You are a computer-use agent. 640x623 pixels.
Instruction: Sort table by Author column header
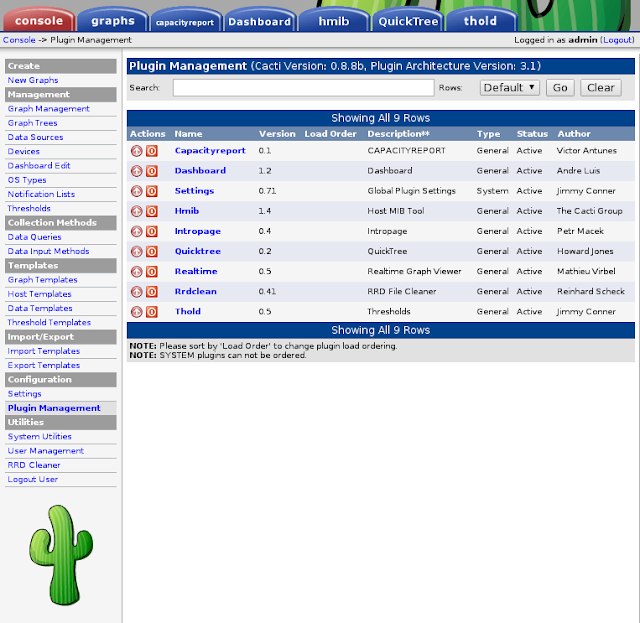pyautogui.click(x=574, y=134)
